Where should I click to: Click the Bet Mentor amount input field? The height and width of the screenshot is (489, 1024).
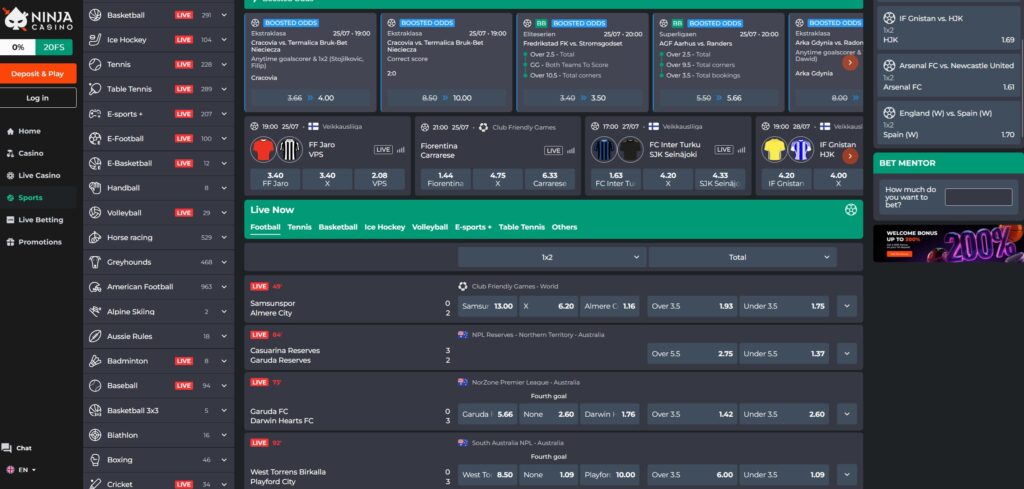point(978,197)
